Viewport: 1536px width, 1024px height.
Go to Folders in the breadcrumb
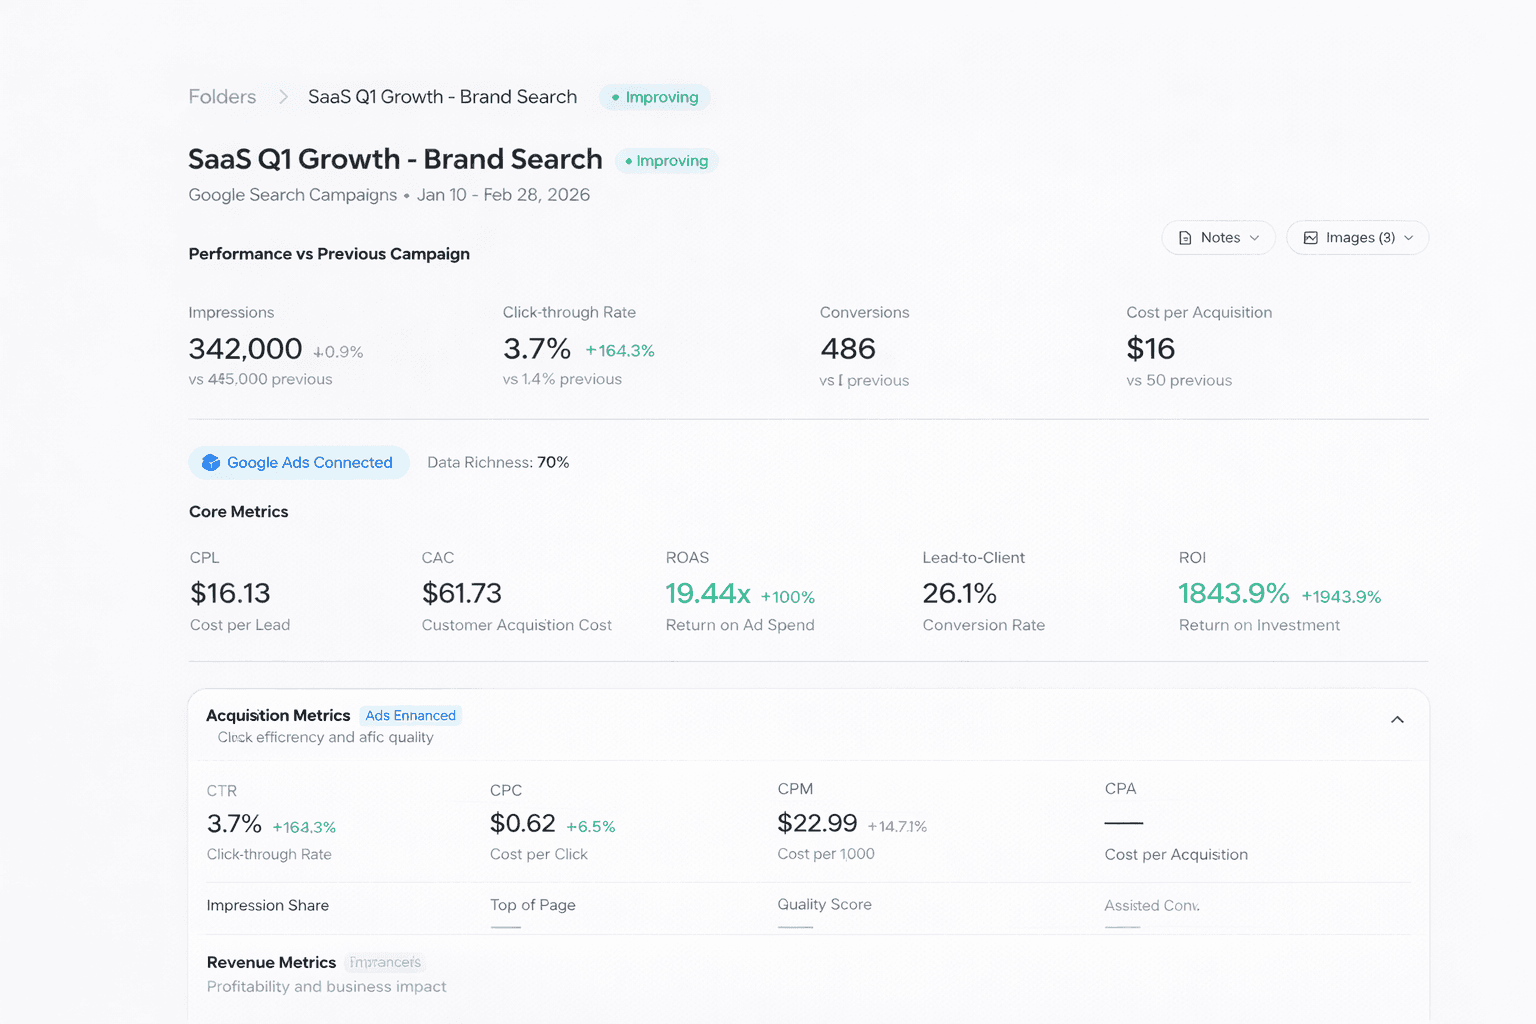[x=222, y=97]
